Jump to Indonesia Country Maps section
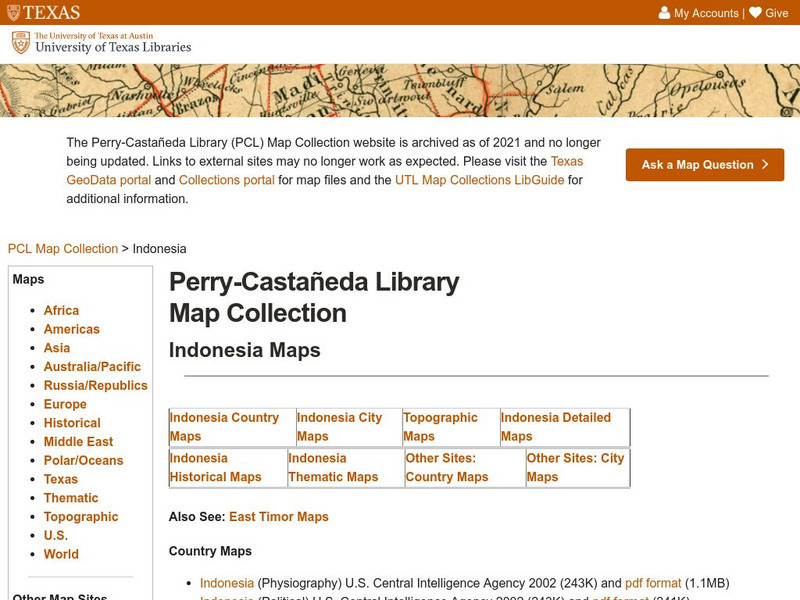The width and height of the screenshot is (800, 600). click(224, 426)
